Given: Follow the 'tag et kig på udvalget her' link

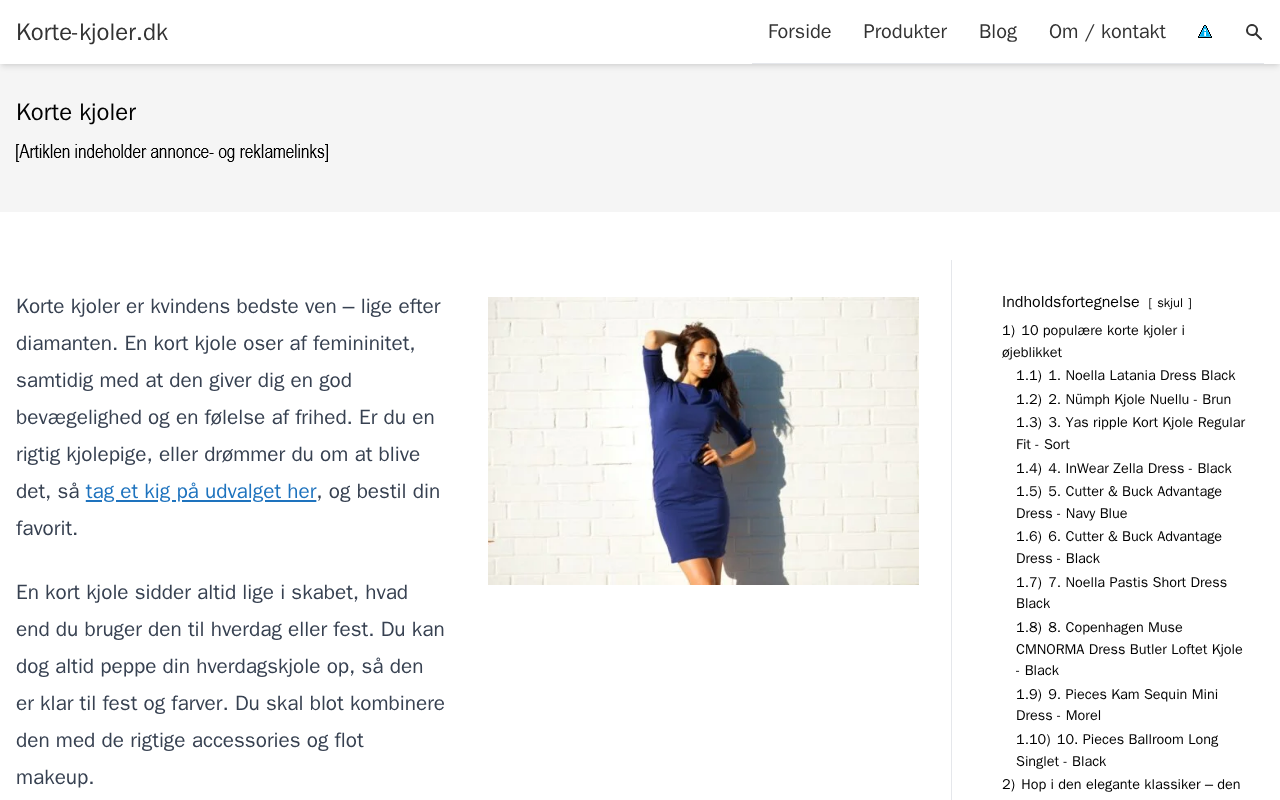Looking at the screenshot, I should coord(201,491).
